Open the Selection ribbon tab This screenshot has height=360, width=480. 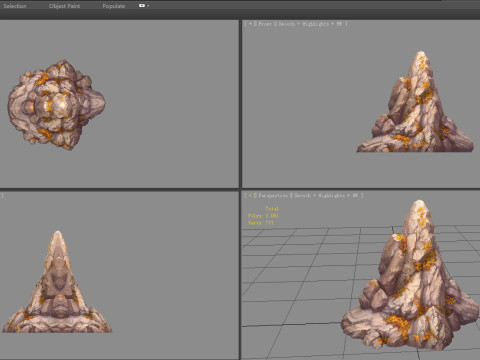pyautogui.click(x=15, y=6)
